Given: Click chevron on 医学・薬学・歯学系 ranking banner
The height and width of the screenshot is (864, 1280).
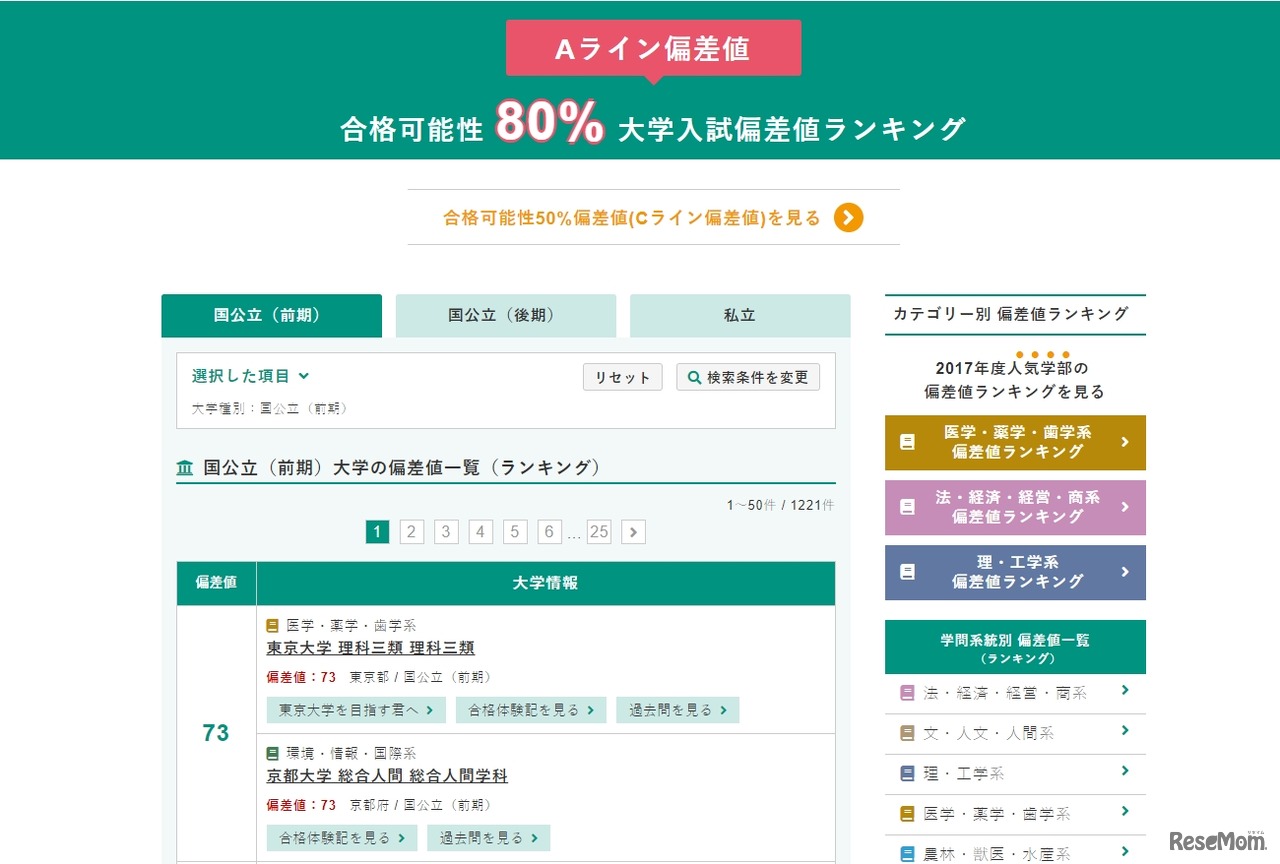Looking at the screenshot, I should (1125, 441).
